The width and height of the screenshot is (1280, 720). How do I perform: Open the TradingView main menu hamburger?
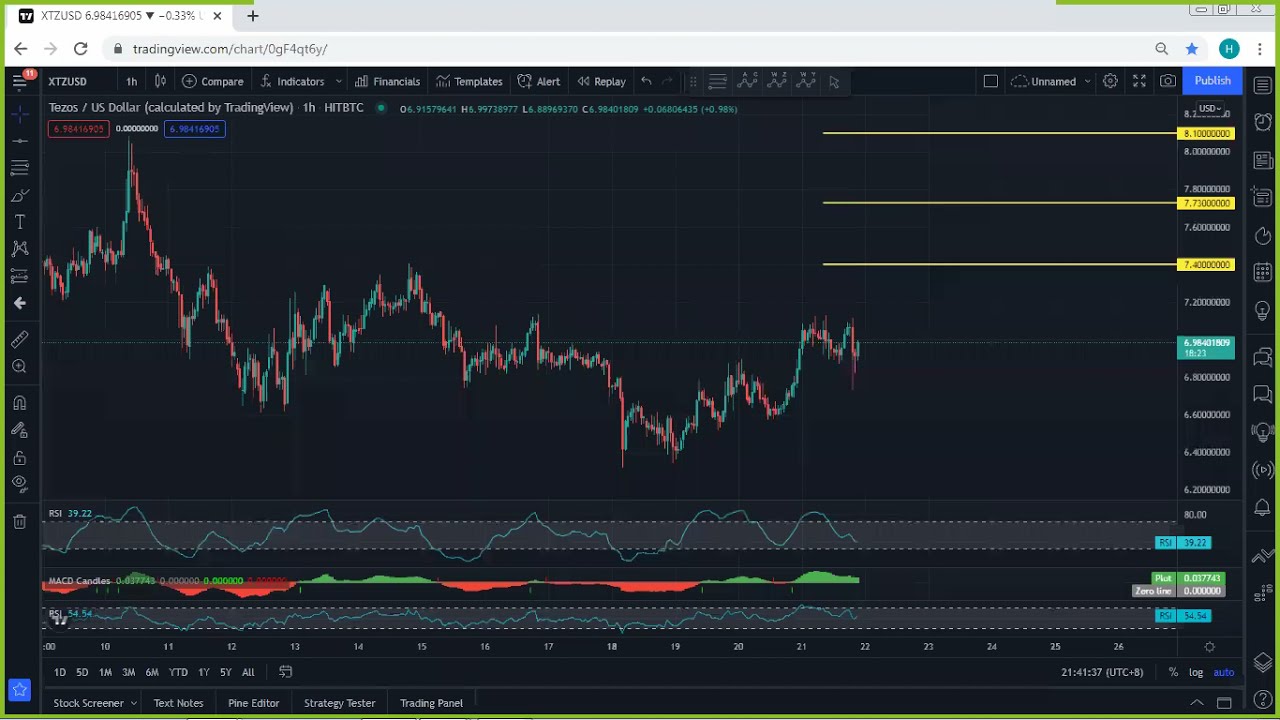pos(20,81)
